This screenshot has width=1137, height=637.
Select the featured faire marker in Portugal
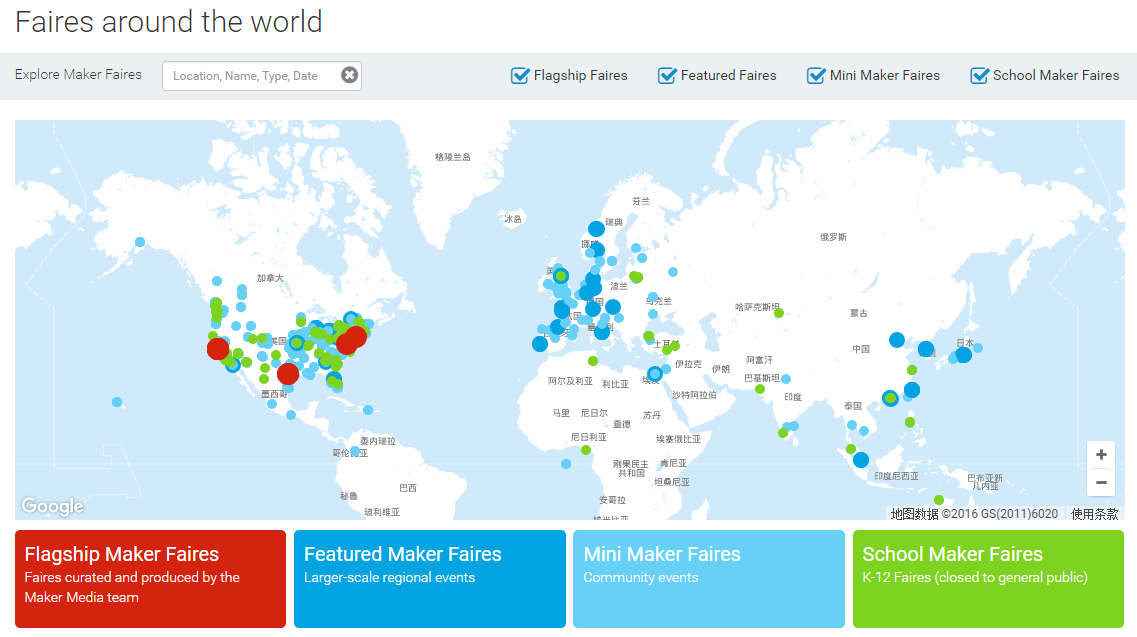(539, 344)
